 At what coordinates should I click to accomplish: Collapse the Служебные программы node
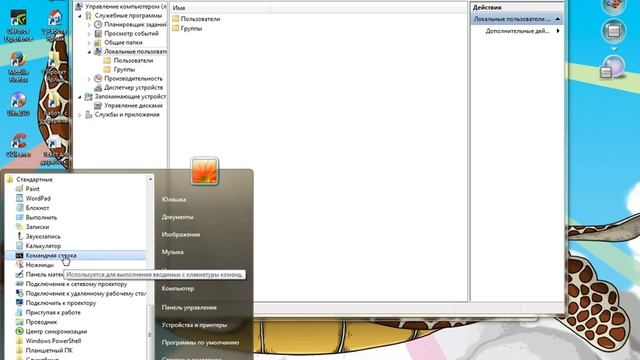point(80,16)
